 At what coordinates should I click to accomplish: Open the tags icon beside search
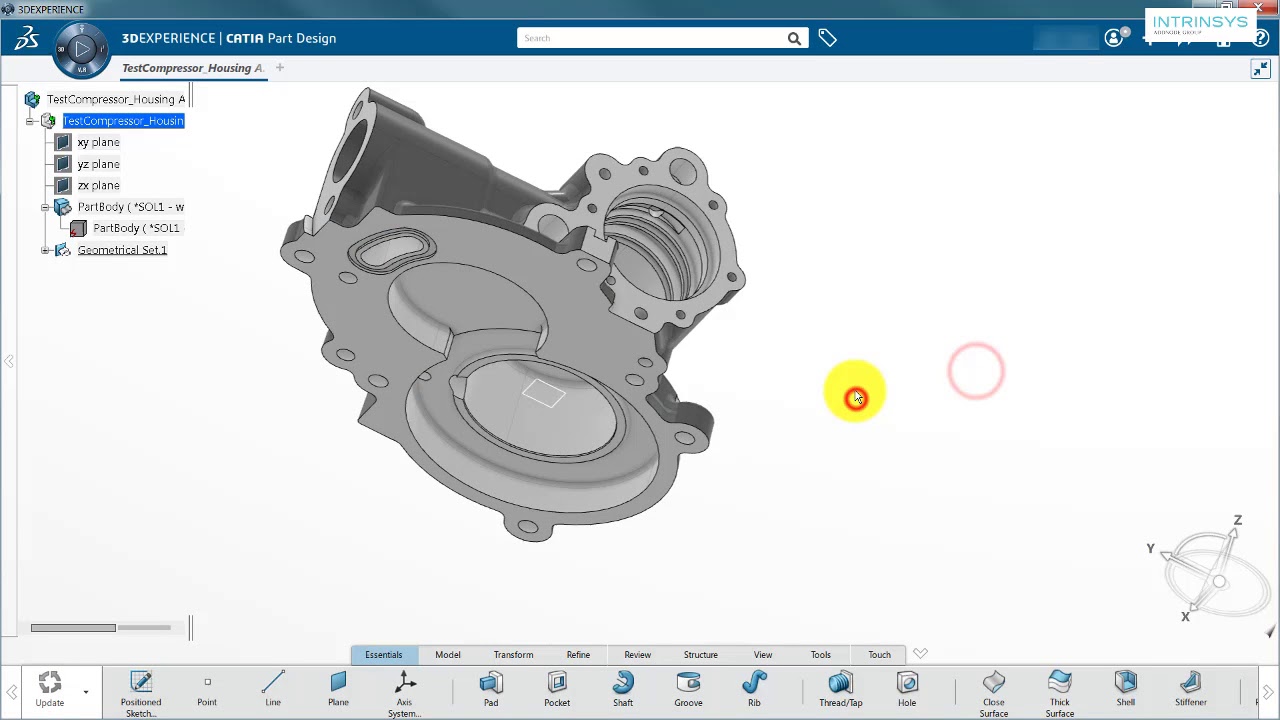[827, 38]
